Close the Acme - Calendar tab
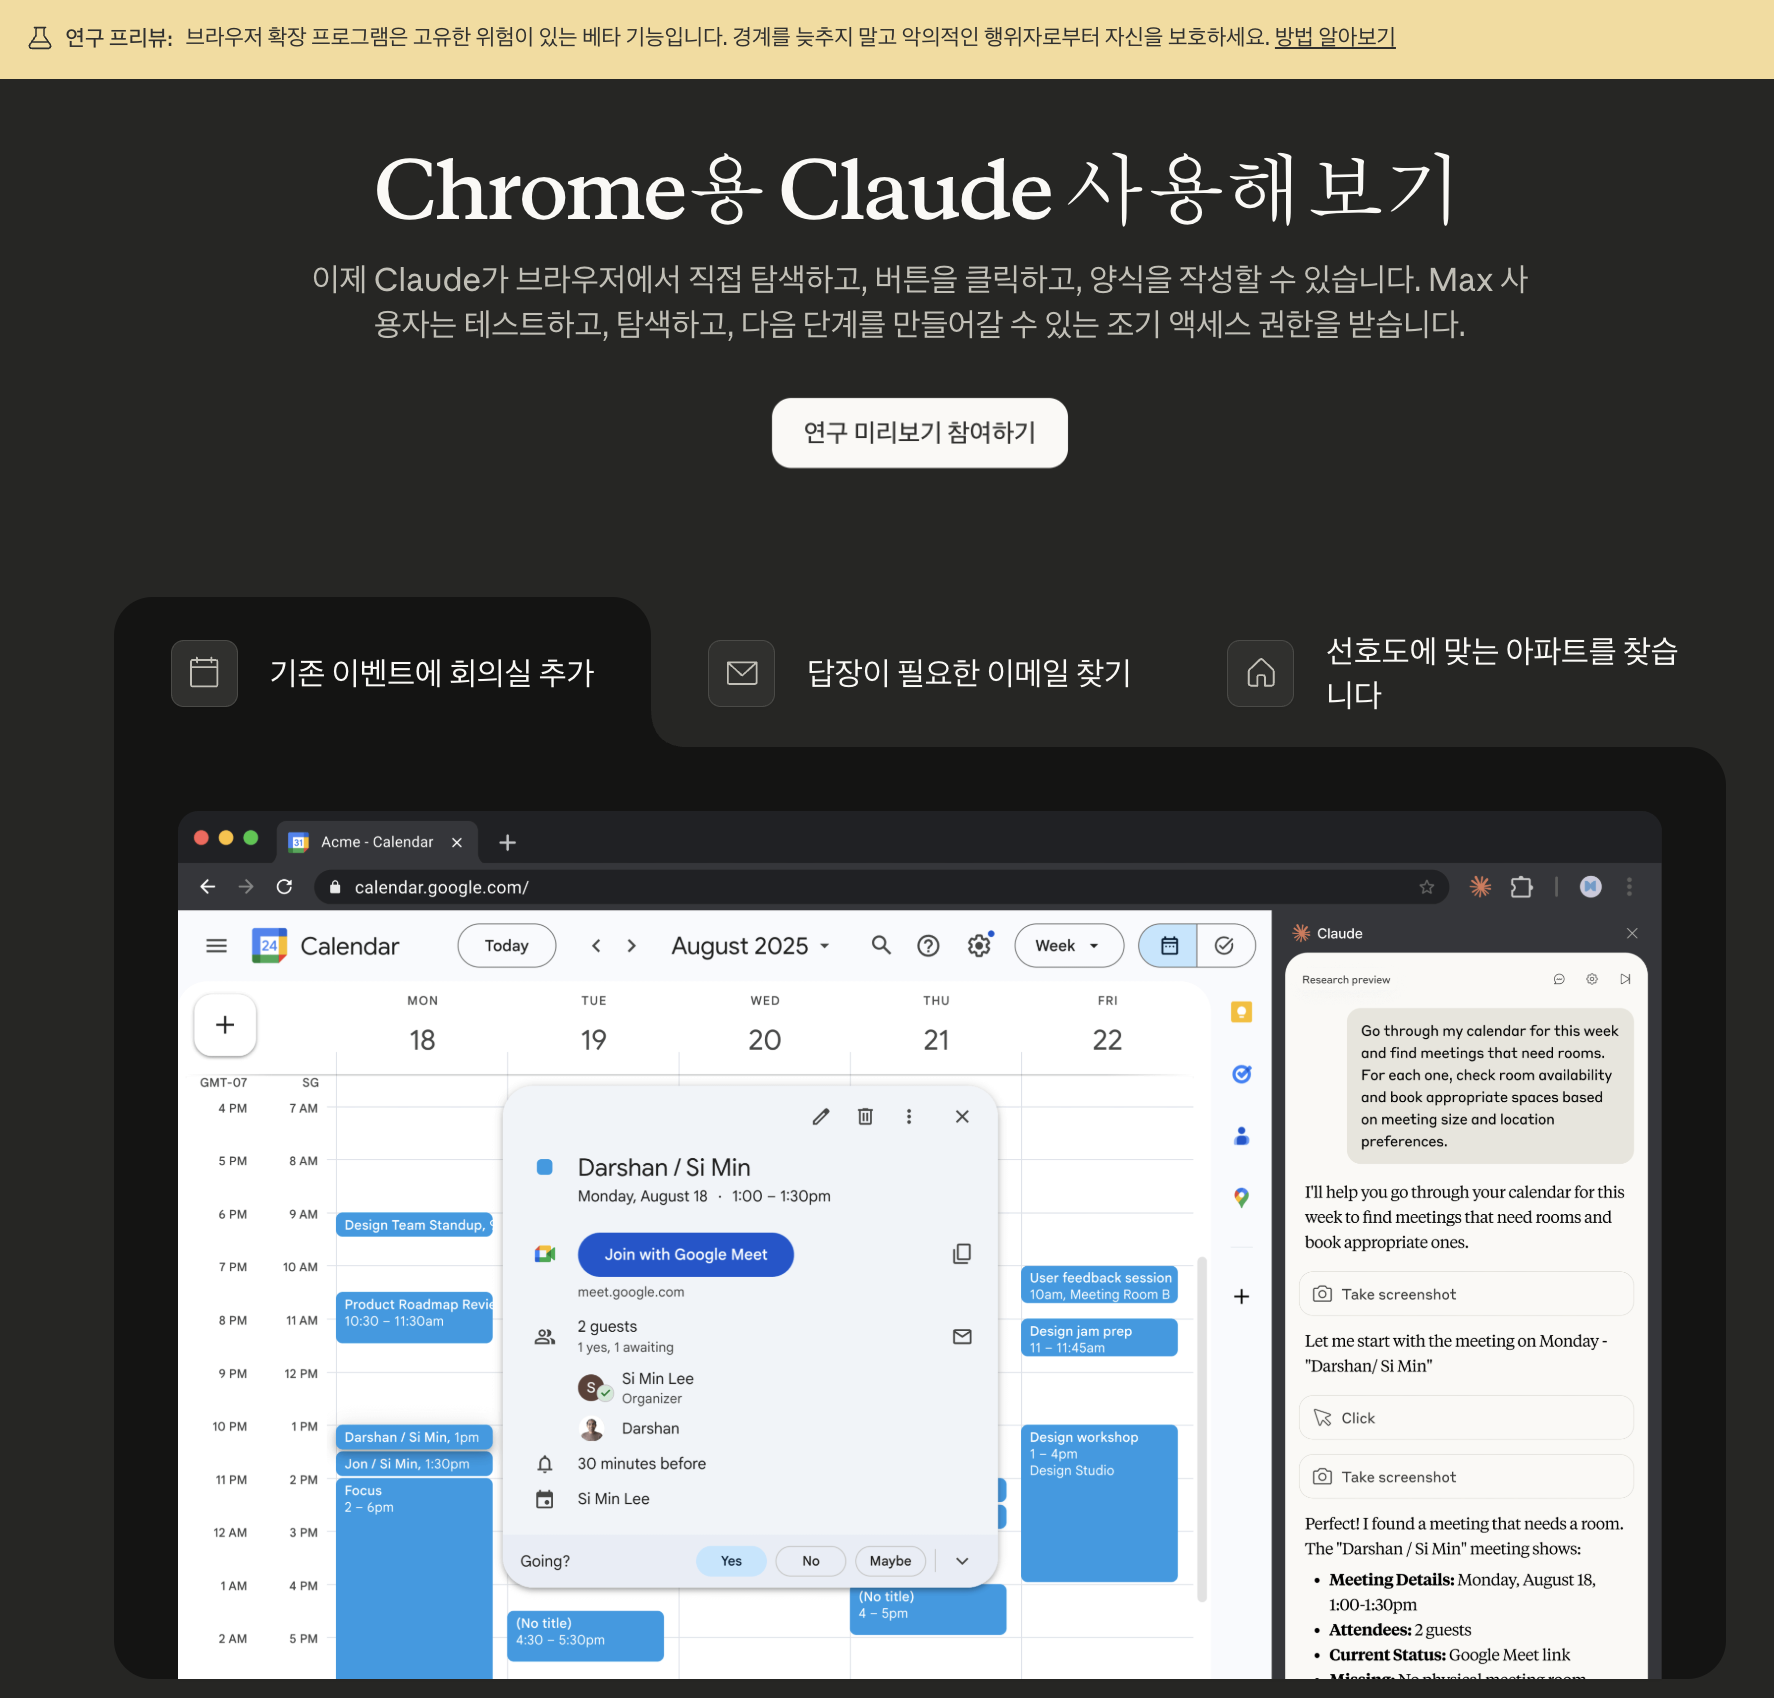Image resolution: width=1774 pixels, height=1698 pixels. (x=457, y=842)
